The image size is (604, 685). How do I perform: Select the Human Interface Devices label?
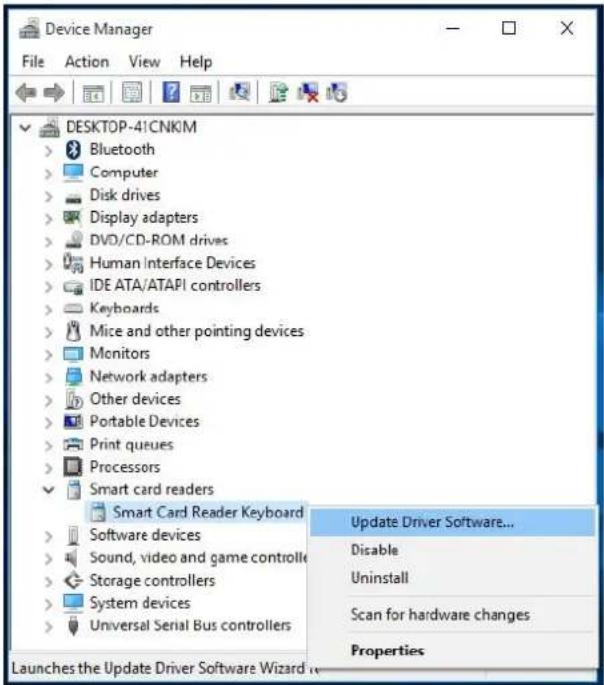[173, 263]
